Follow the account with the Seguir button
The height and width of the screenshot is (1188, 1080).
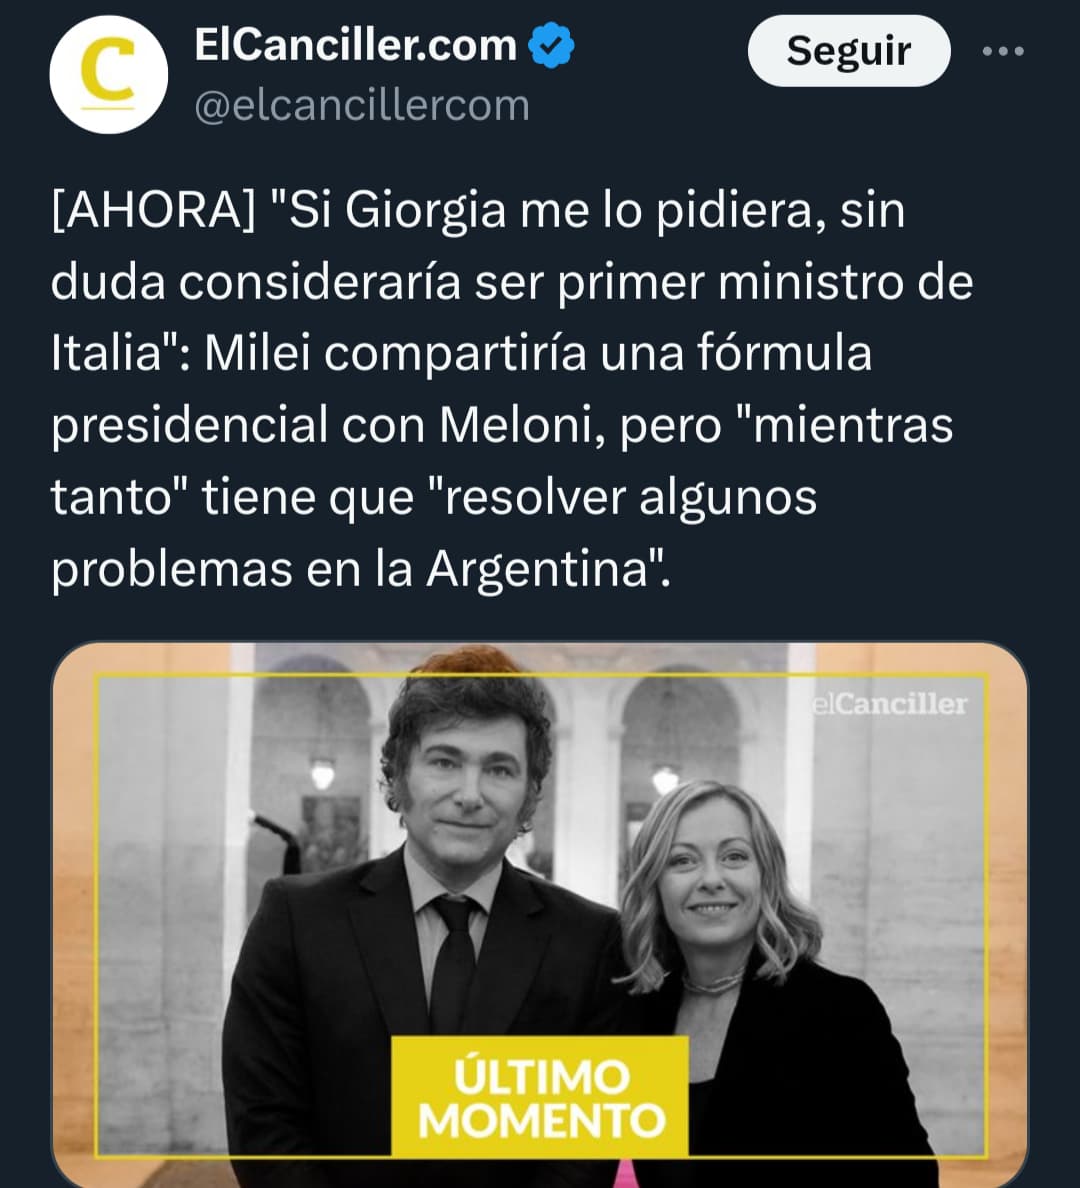point(849,51)
